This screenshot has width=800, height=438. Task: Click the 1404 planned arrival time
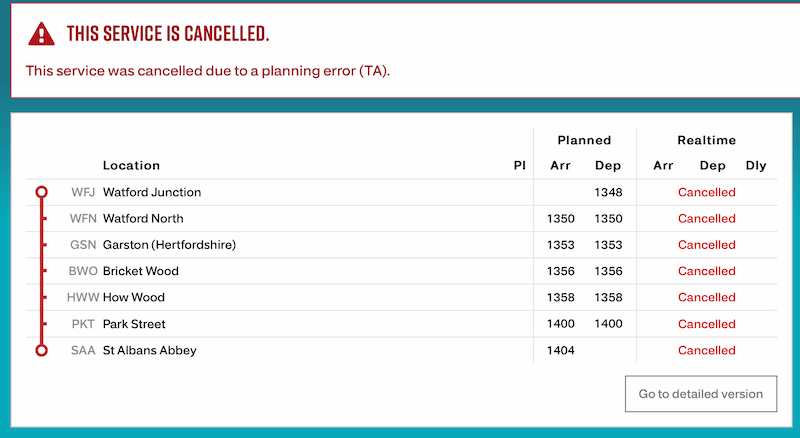pos(561,350)
